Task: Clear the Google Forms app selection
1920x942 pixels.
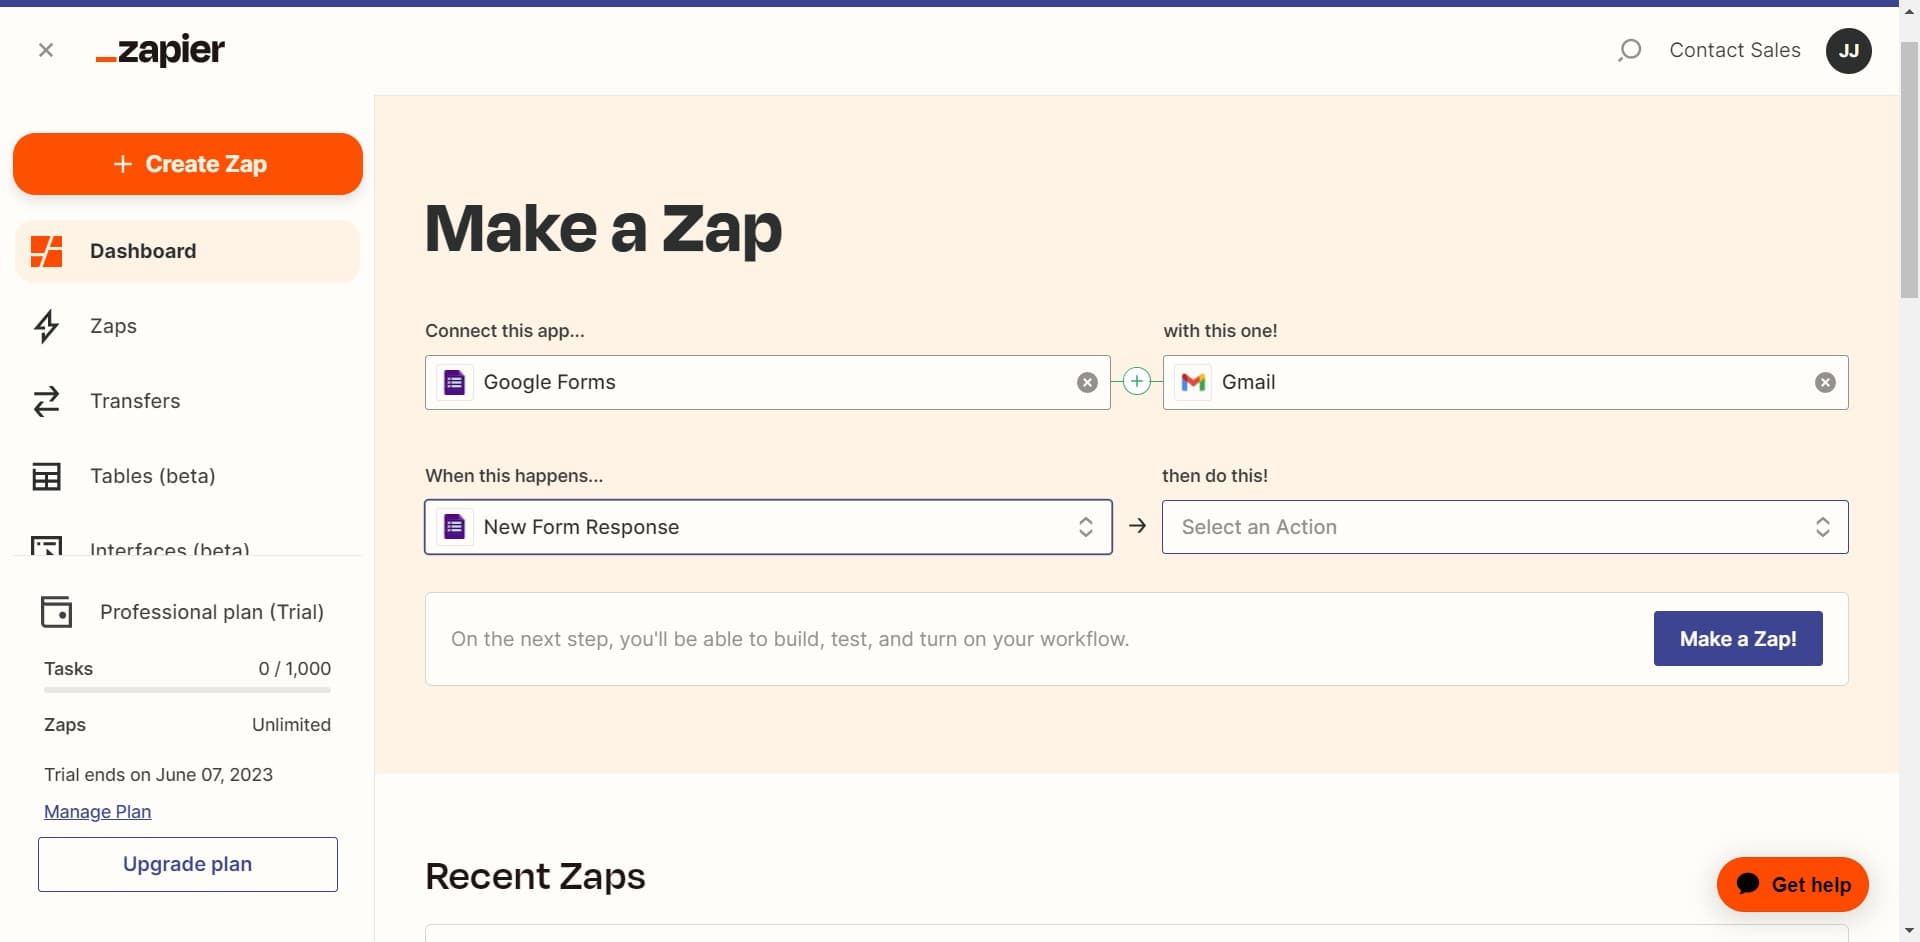Action: point(1087,382)
